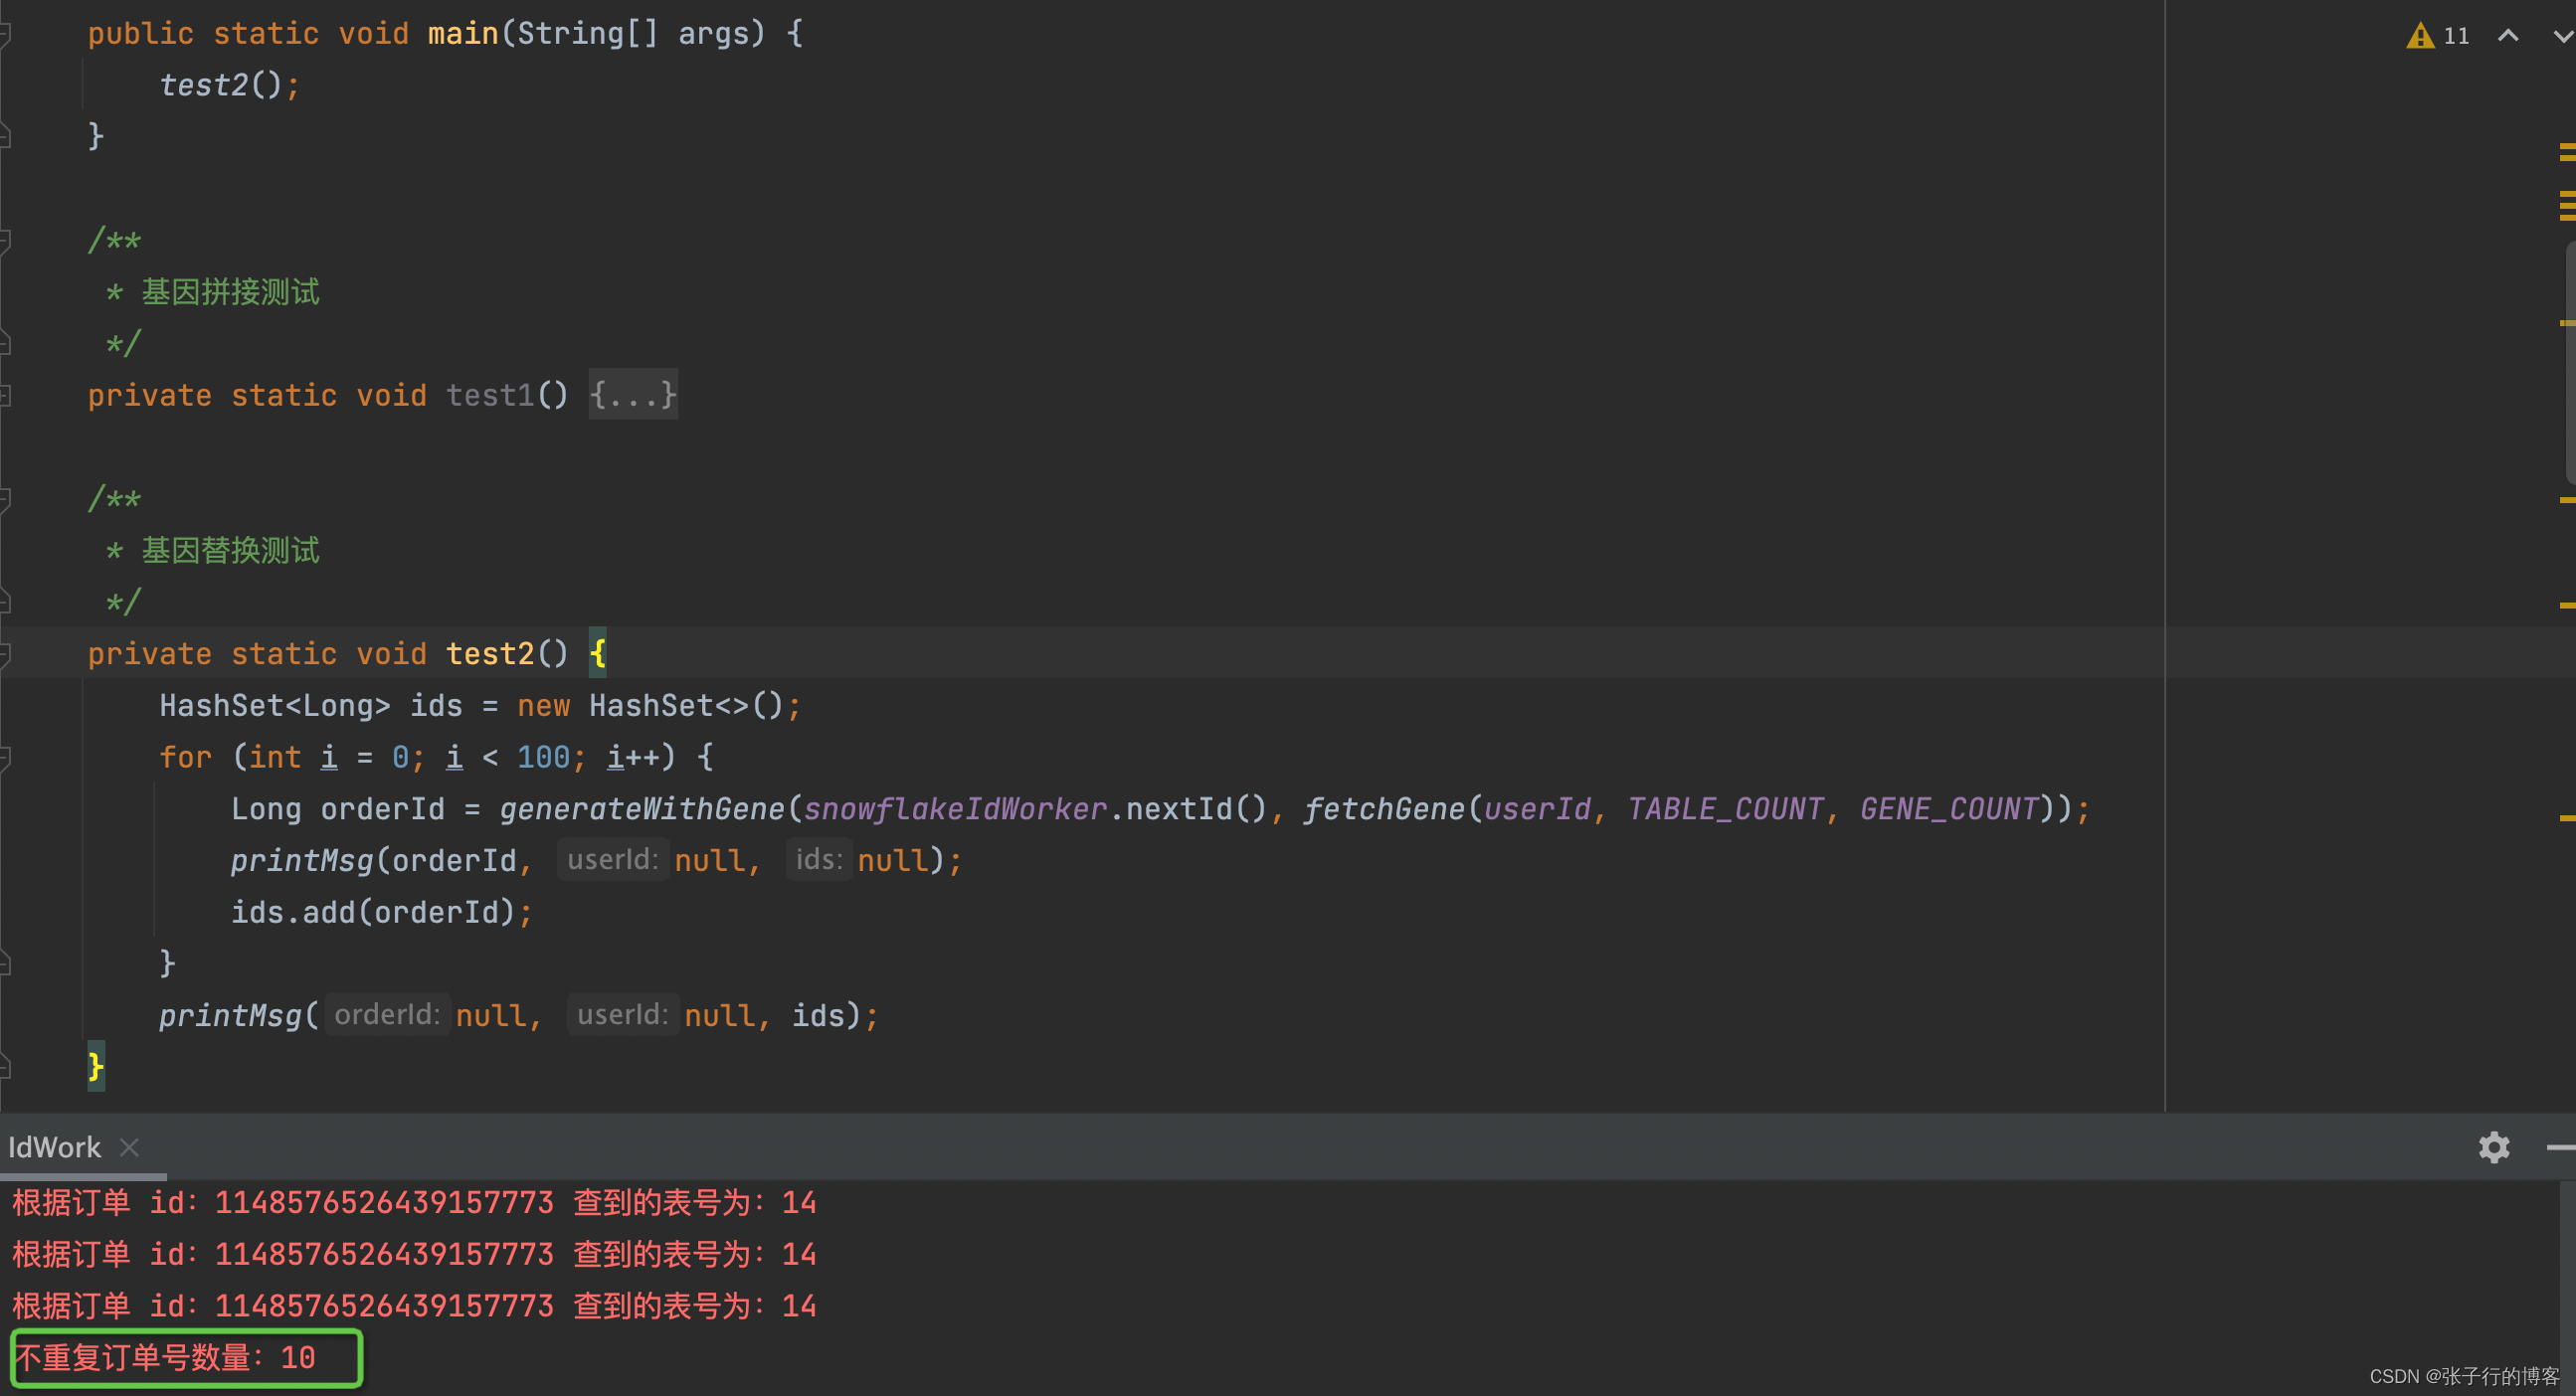The height and width of the screenshot is (1396, 2576).
Task: Click the fetchGene method call
Action: [1383, 809]
